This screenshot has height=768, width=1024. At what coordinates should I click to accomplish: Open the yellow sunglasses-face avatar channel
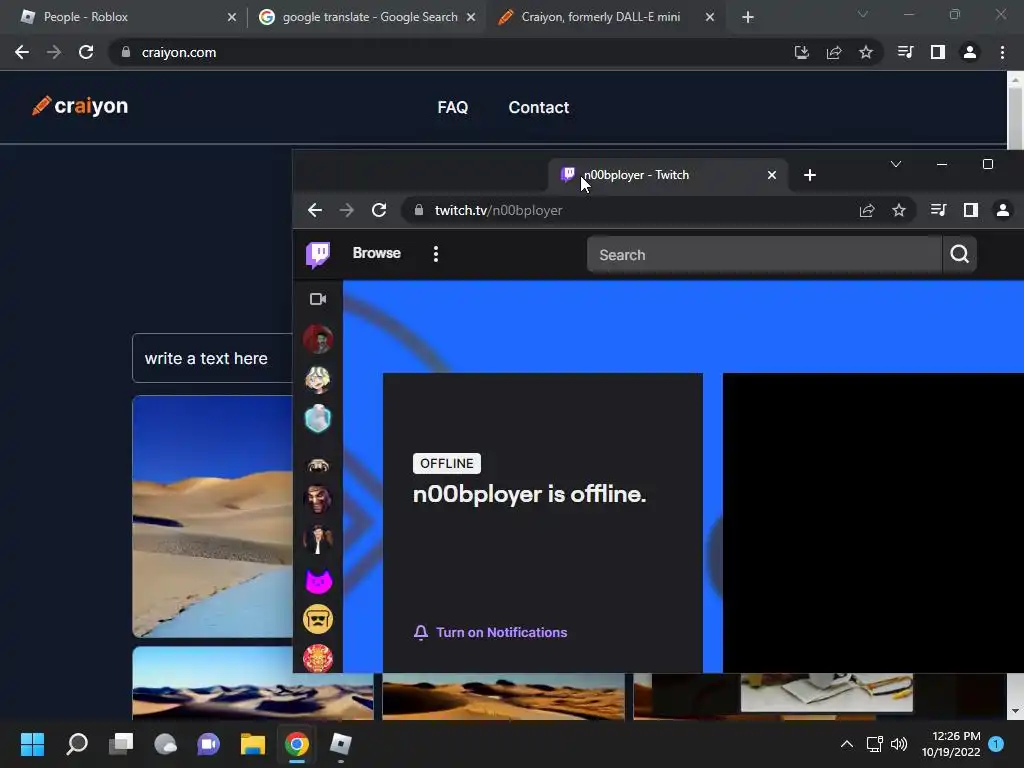click(x=318, y=619)
